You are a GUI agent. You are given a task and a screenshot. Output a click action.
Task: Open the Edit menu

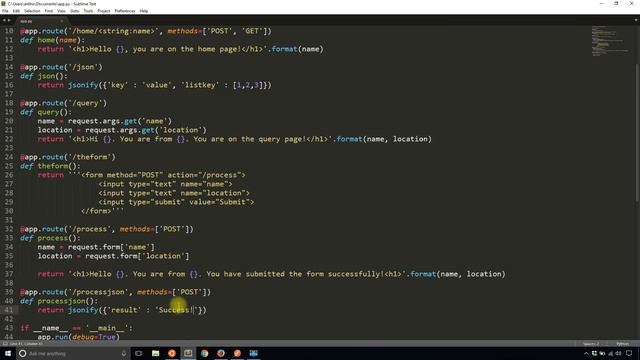coord(16,11)
